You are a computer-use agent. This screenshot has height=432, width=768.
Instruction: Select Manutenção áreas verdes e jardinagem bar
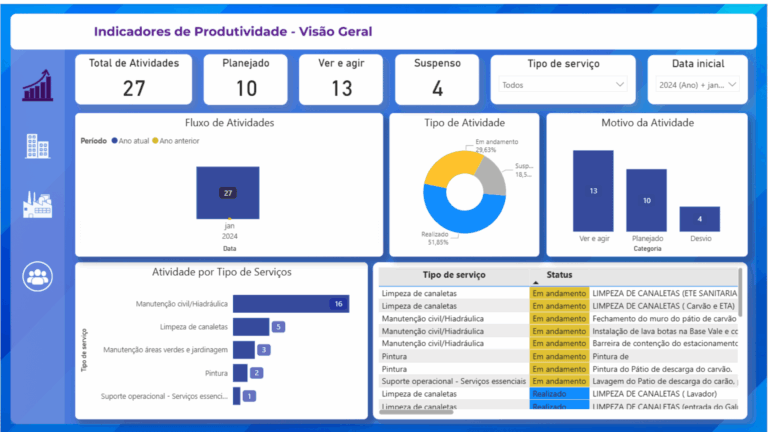[244, 350]
